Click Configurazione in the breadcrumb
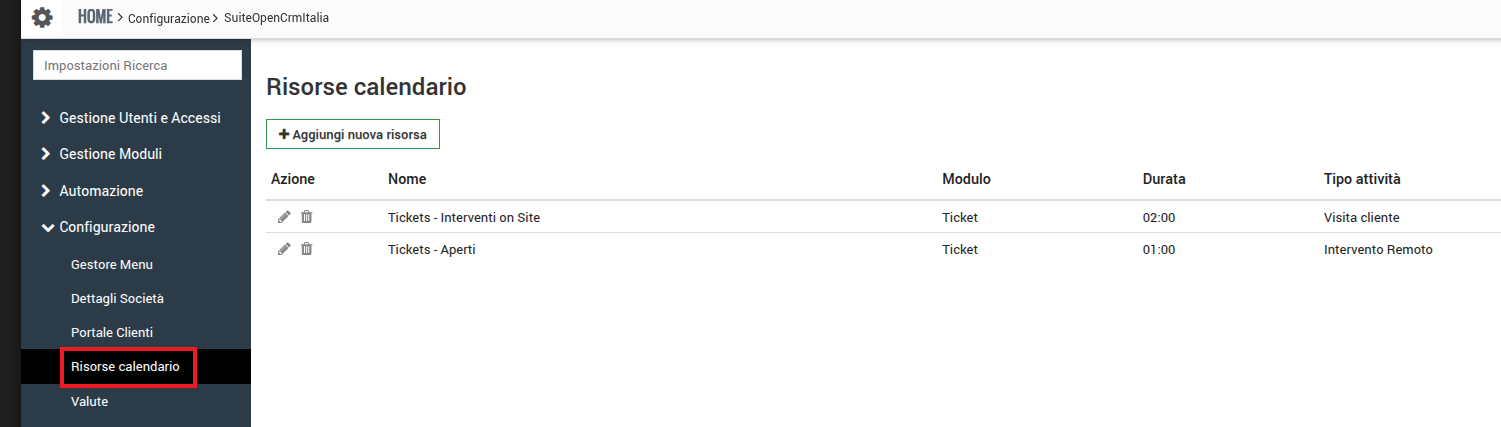This screenshot has width=1501, height=427. pyautogui.click(x=169, y=19)
